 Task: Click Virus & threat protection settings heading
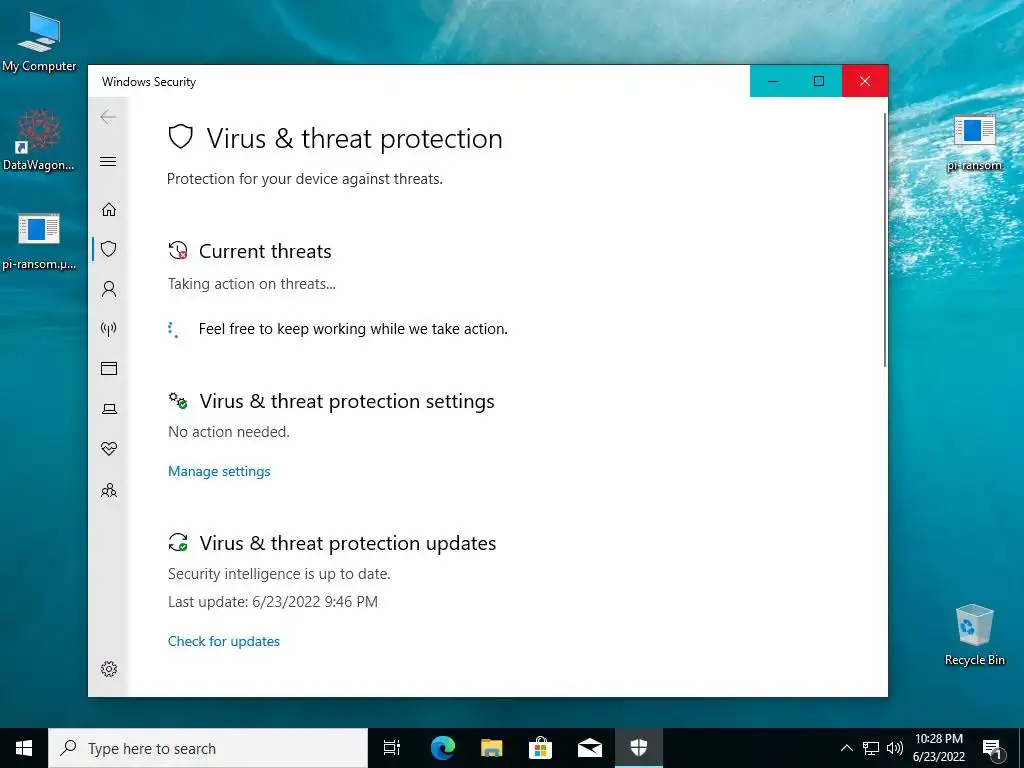[x=347, y=401]
